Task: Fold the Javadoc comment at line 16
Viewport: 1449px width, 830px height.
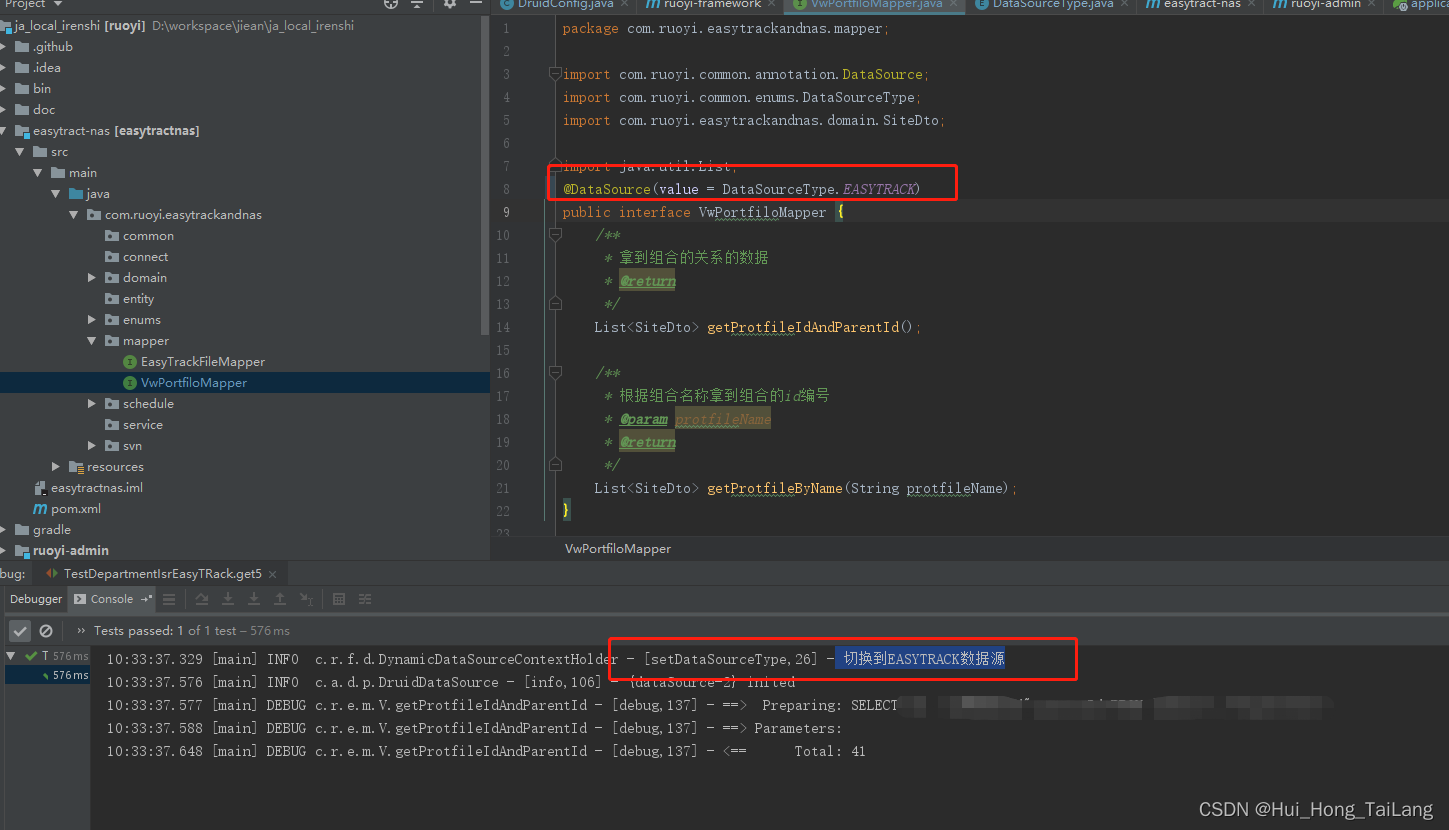Action: pos(554,373)
